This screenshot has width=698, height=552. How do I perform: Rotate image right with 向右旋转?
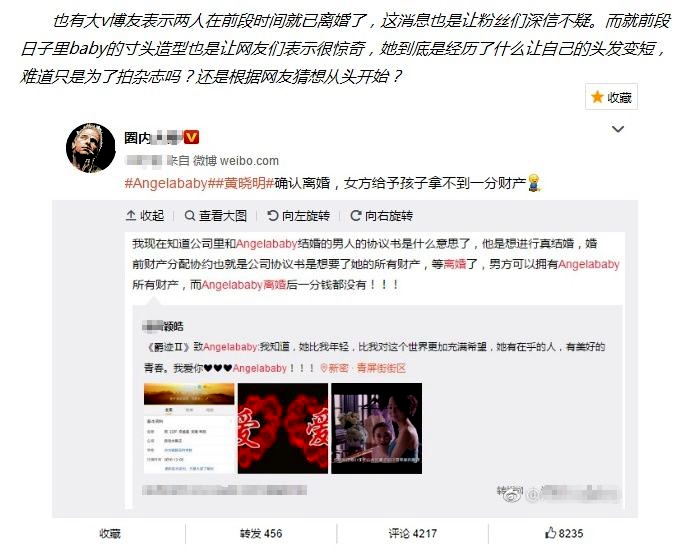(381, 216)
